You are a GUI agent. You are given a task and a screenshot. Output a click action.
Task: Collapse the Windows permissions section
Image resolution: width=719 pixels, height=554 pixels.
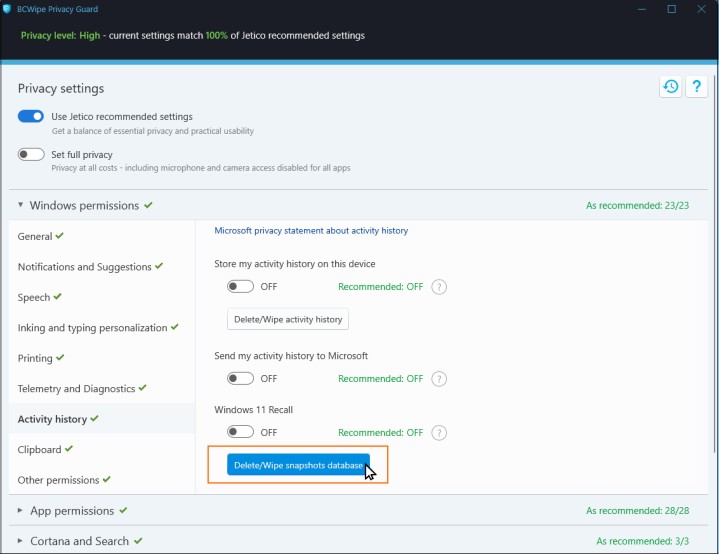pyautogui.click(x=22, y=206)
